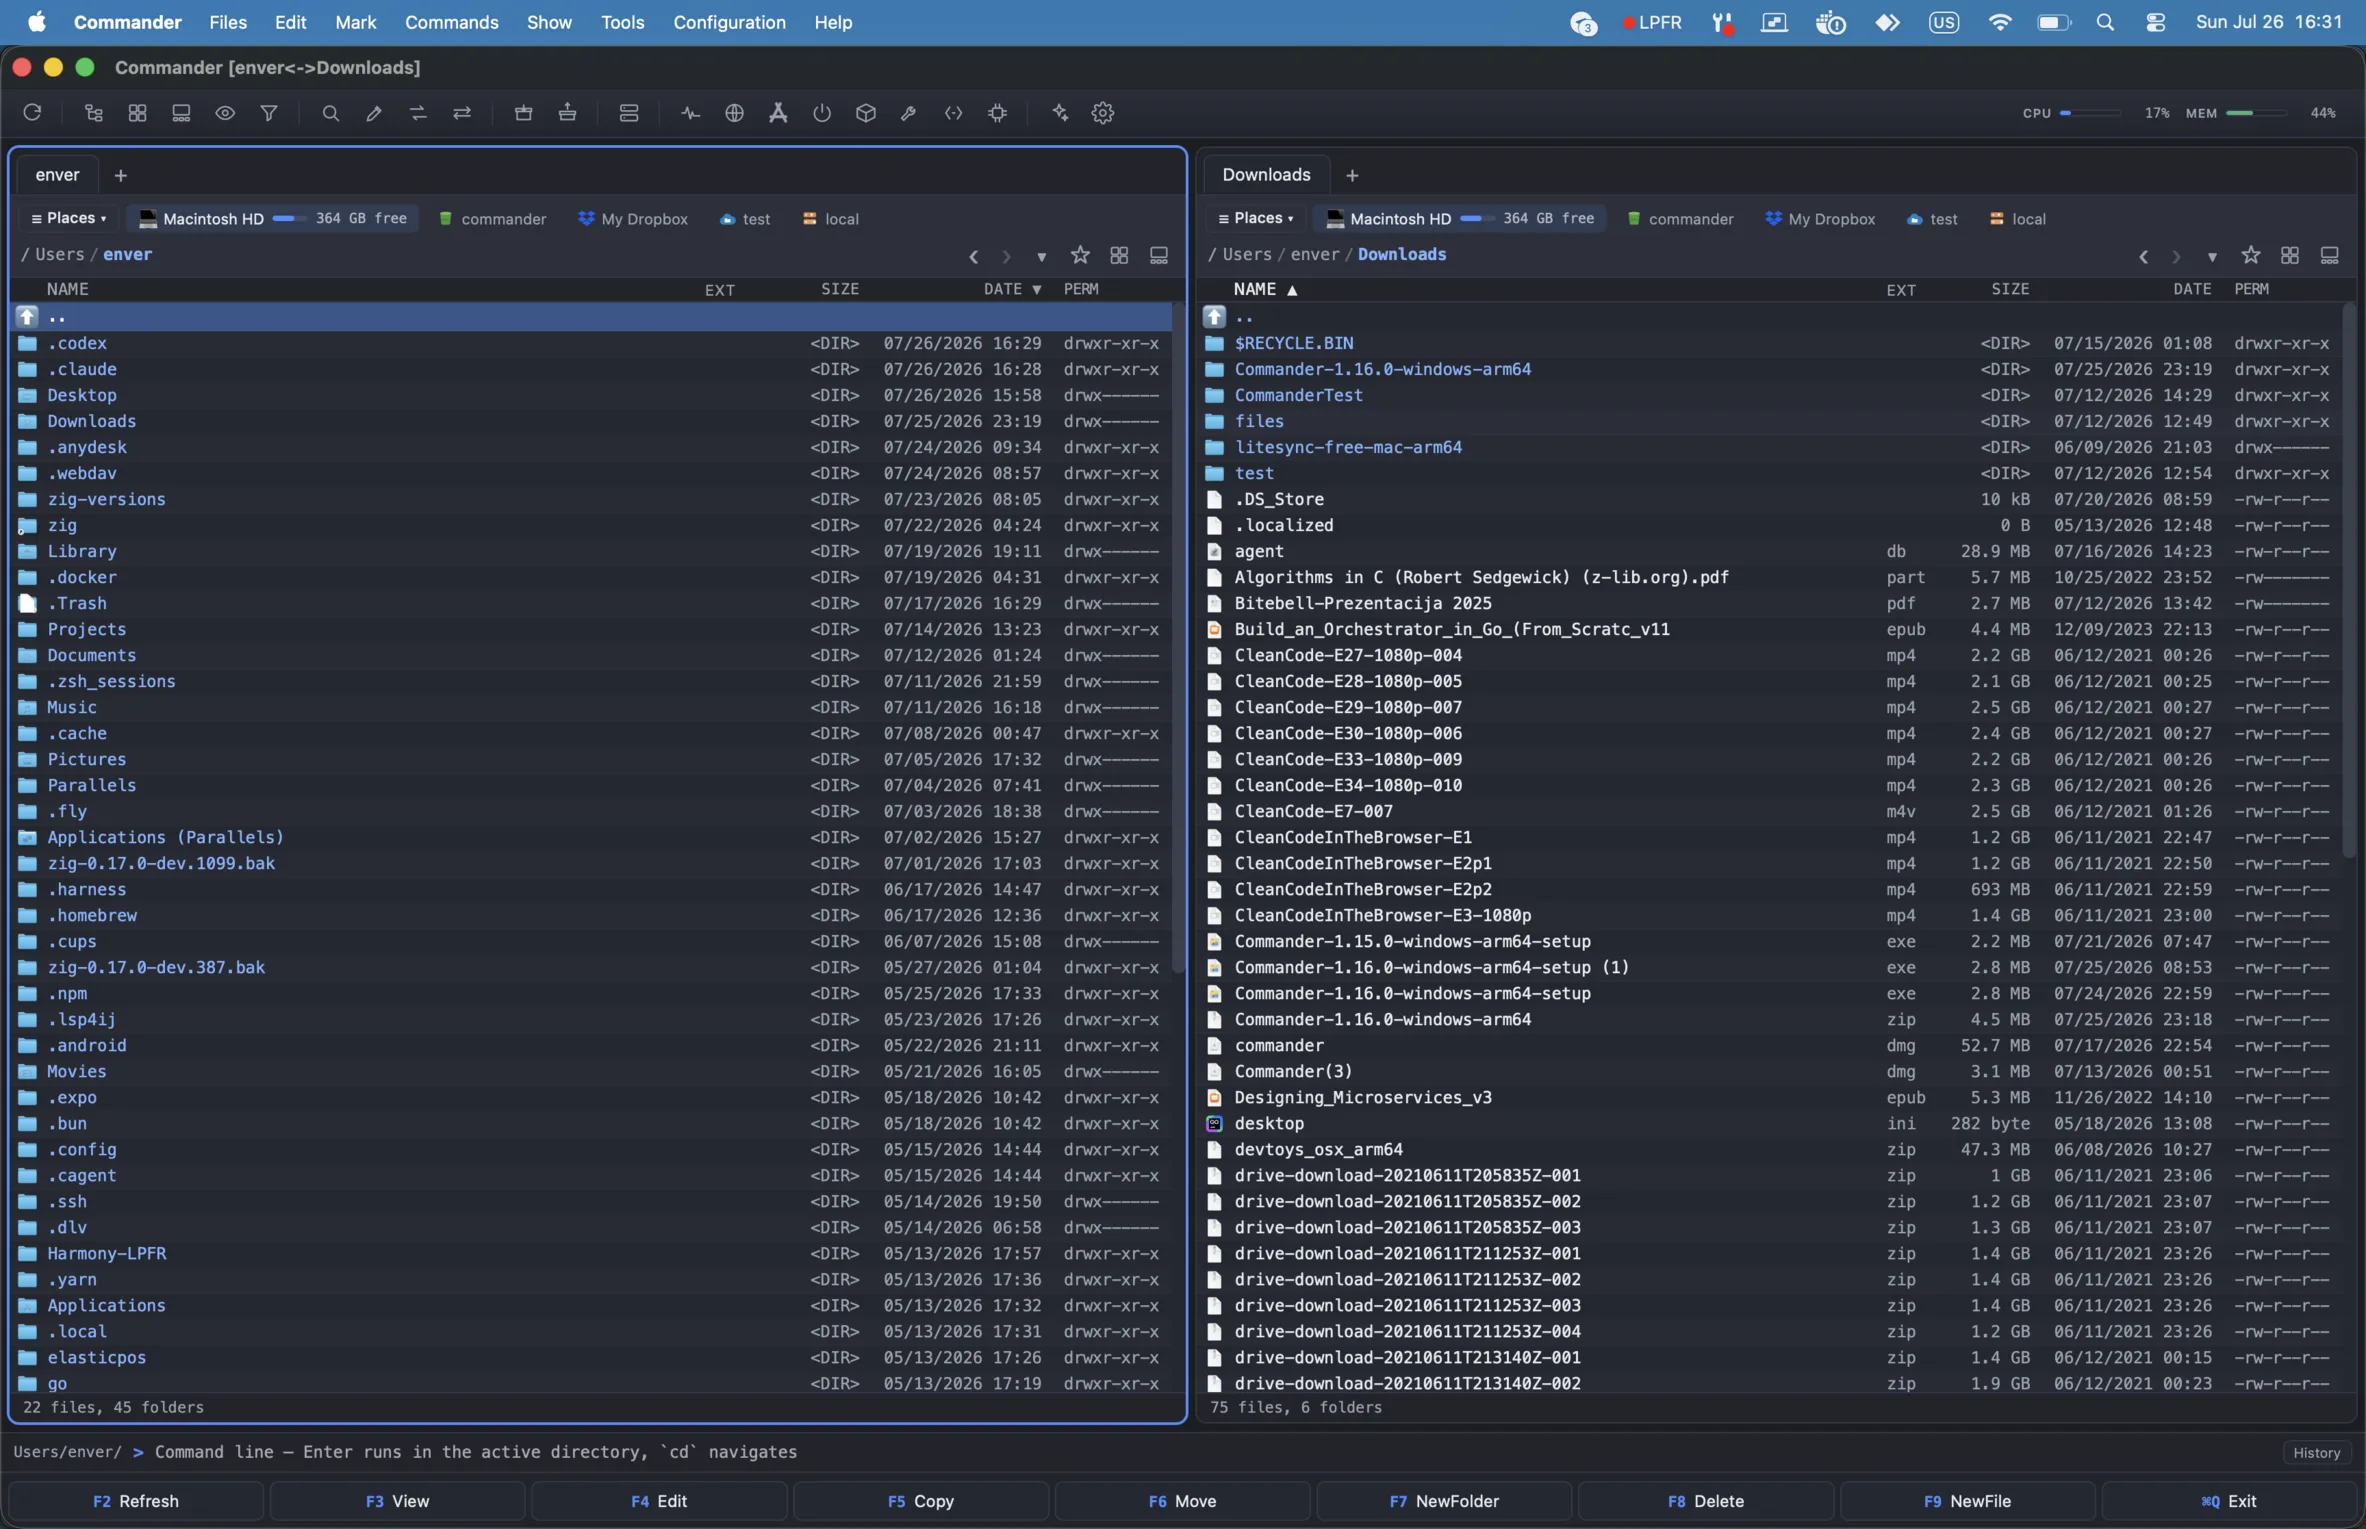
Task: Open the wrench tools icon
Action: [909, 113]
